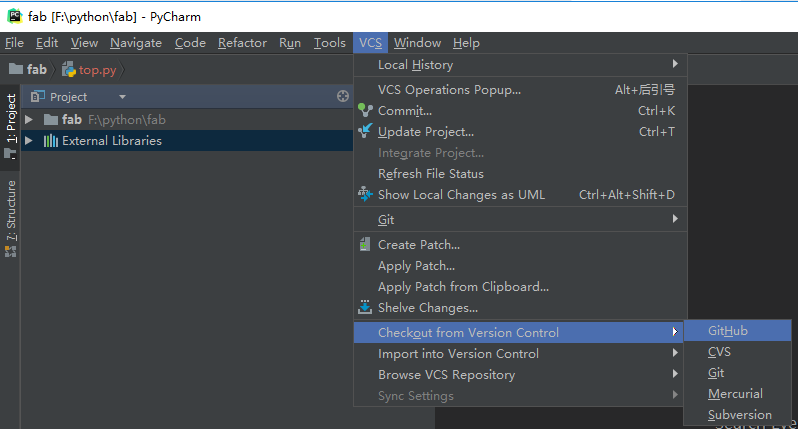
Task: Click the fab breadcrumb label
Action: coord(37,69)
